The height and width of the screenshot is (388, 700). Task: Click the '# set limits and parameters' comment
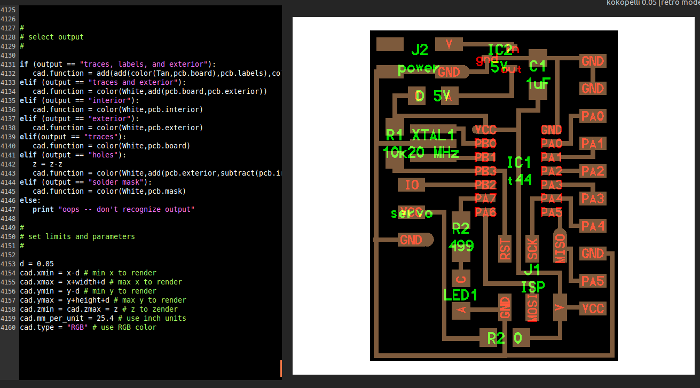point(77,237)
